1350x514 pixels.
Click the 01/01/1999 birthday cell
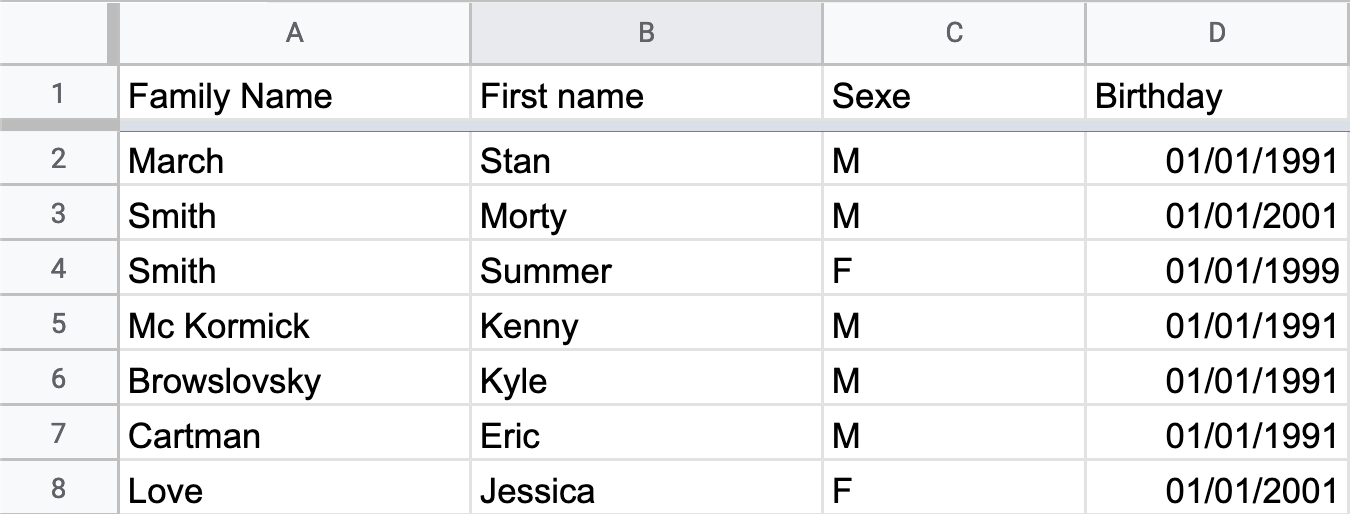point(1217,270)
